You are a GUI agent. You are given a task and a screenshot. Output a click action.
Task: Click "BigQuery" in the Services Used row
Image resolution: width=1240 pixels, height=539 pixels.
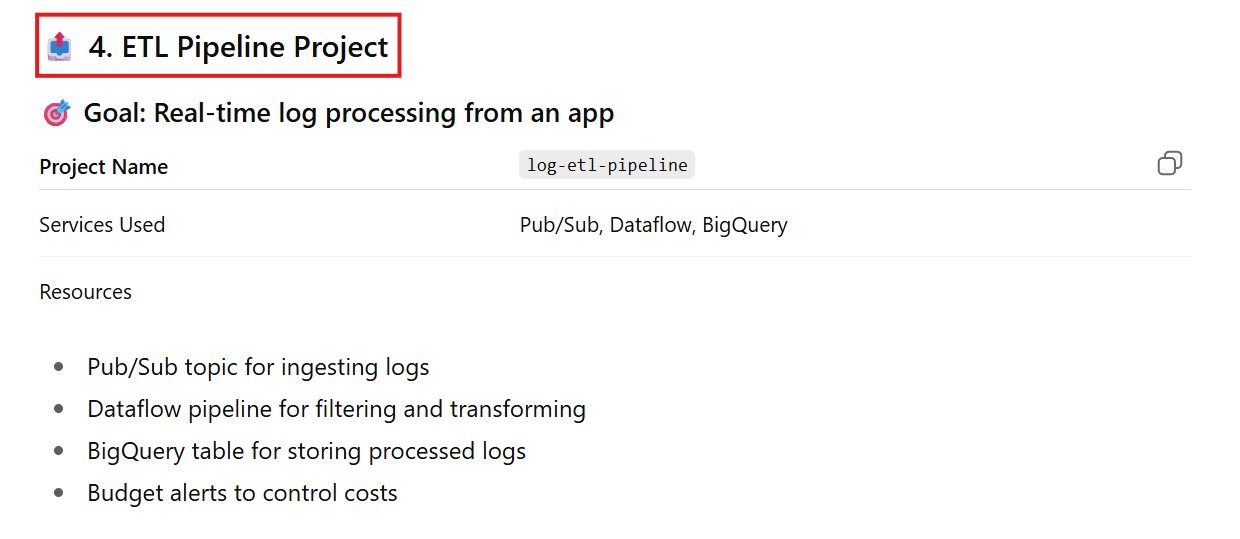[745, 225]
